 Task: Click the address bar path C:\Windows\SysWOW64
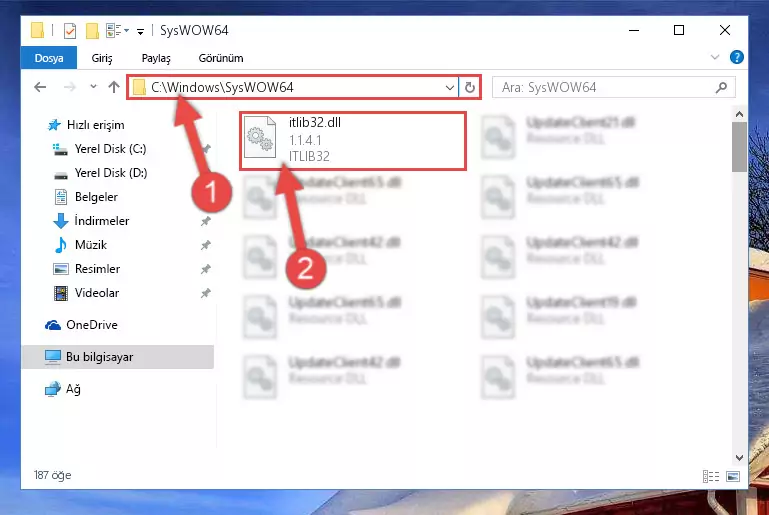pos(222,87)
